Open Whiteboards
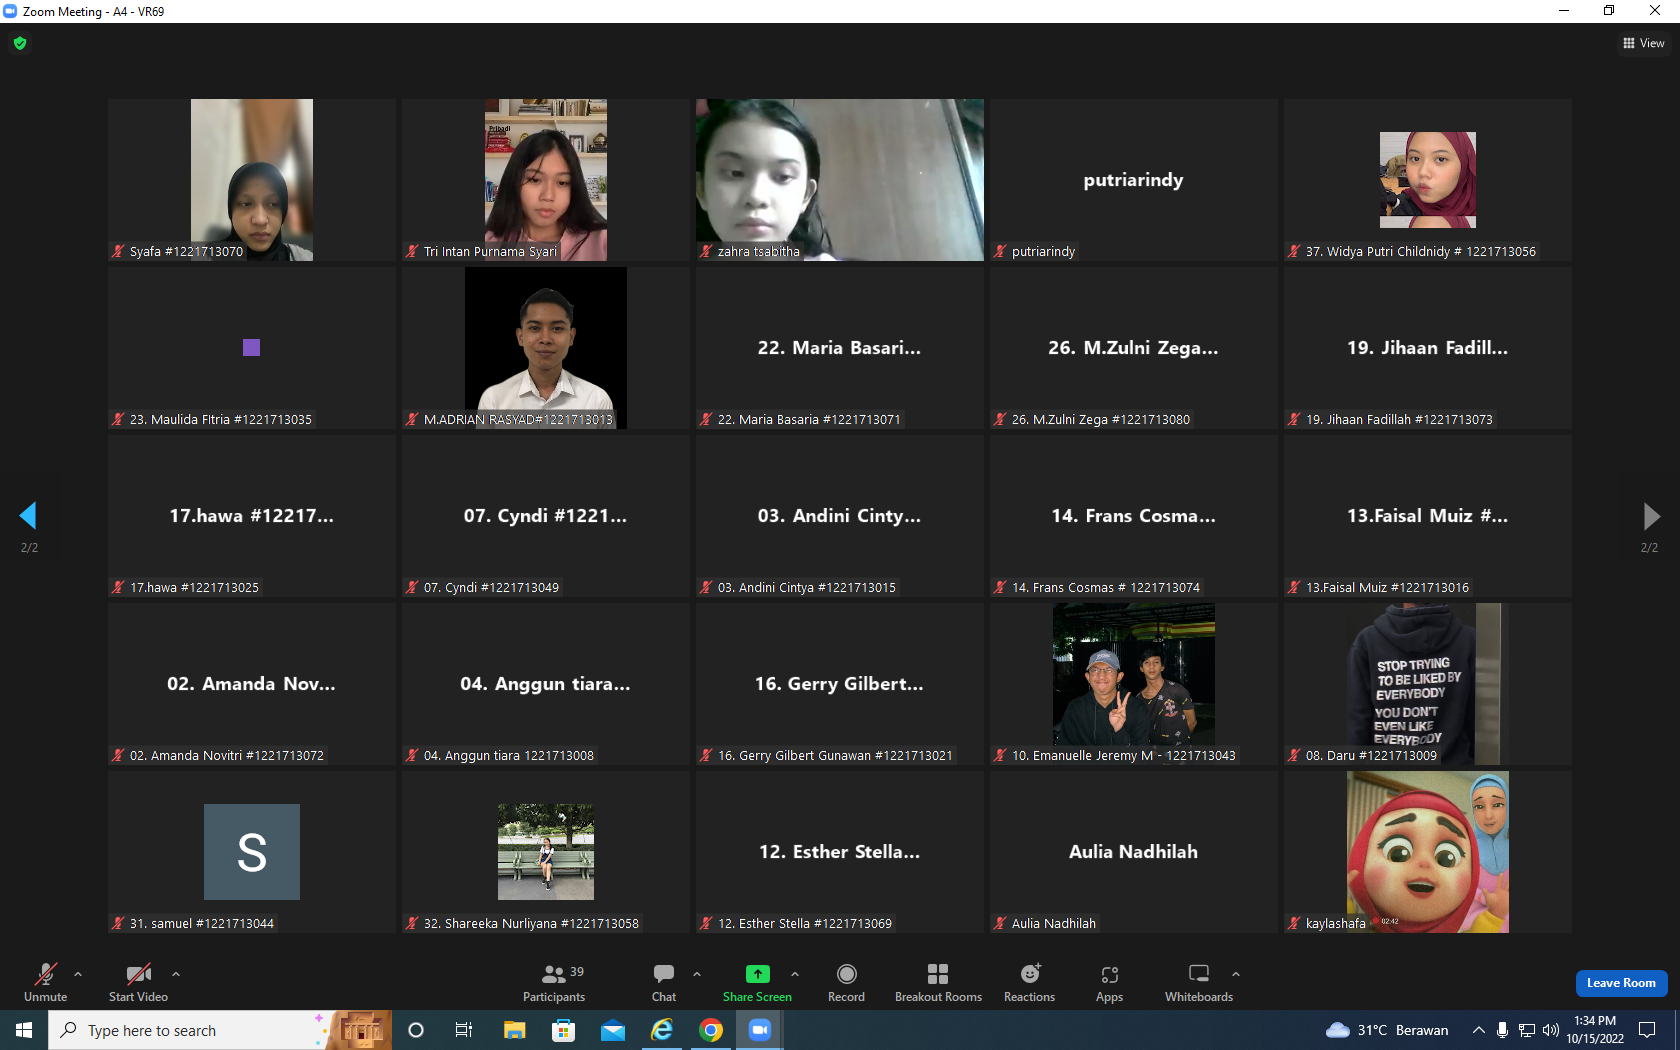The width and height of the screenshot is (1680, 1050). click(1198, 982)
